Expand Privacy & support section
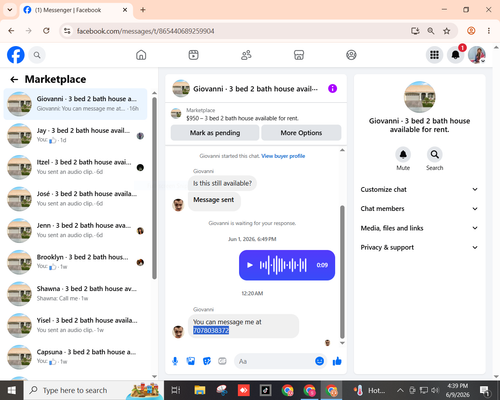 click(419, 247)
